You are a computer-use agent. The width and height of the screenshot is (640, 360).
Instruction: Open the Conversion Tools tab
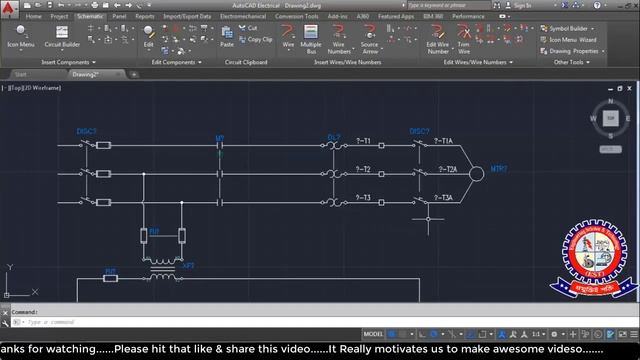coord(297,16)
